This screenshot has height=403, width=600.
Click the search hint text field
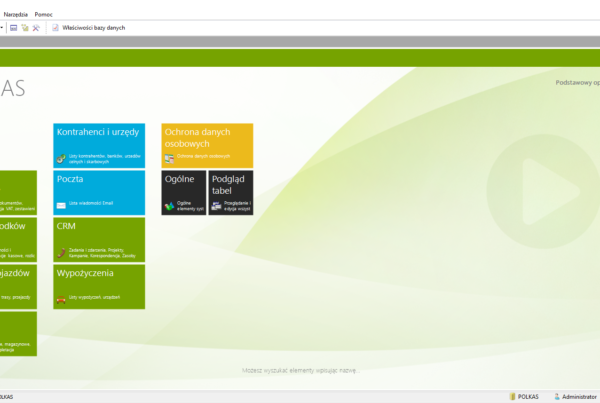pyautogui.click(x=300, y=370)
